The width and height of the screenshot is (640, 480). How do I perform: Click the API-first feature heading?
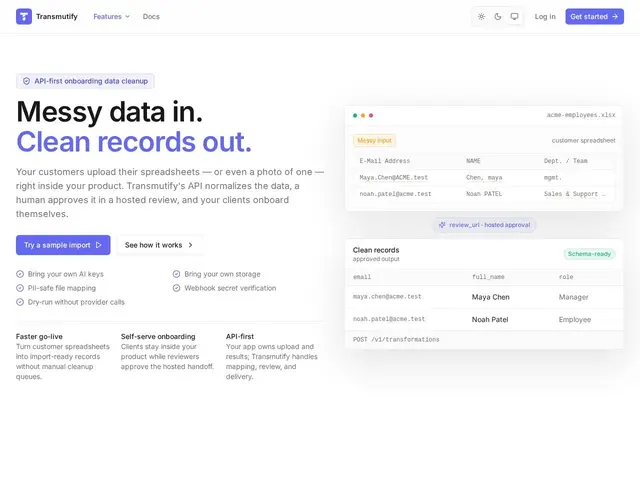pos(240,336)
